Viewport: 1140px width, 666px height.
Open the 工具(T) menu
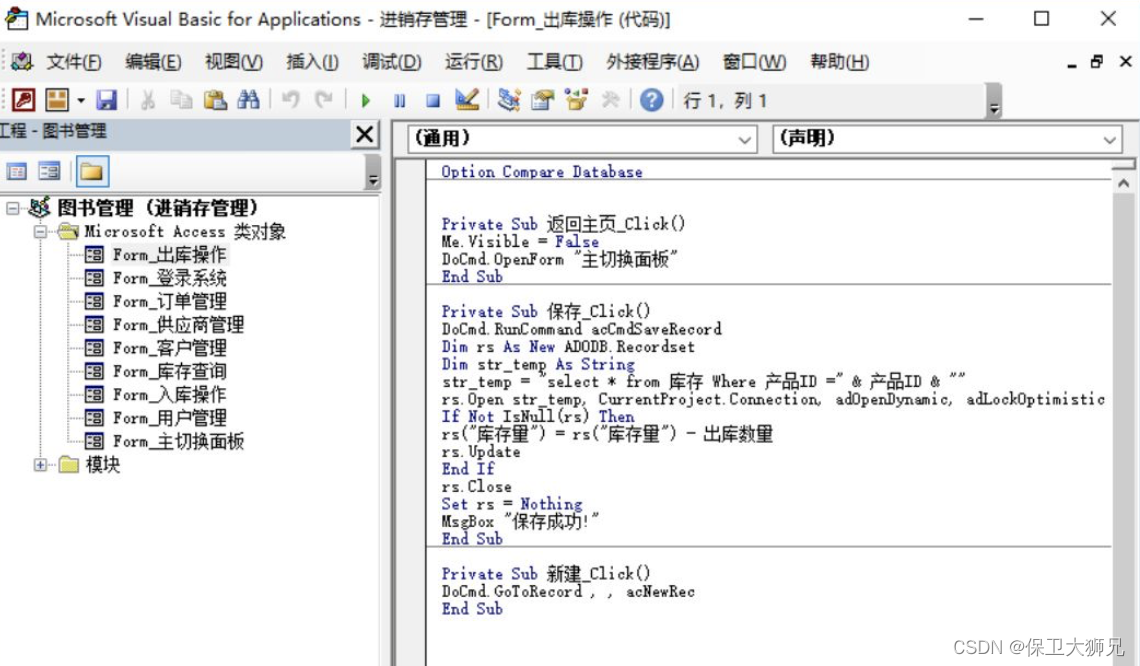coord(555,63)
